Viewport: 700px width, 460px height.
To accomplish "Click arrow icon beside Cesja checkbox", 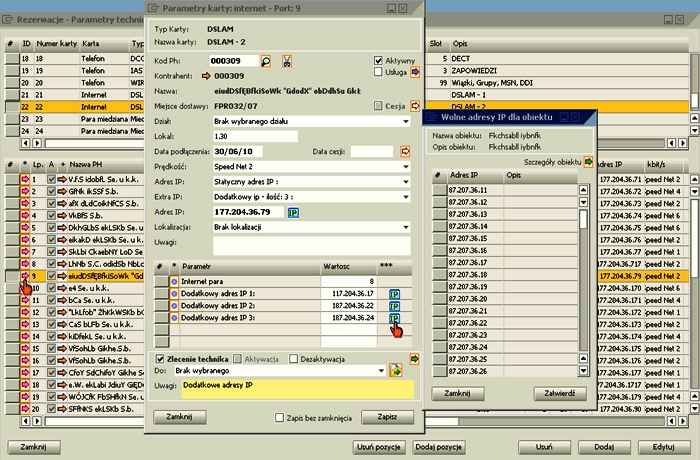I will click(415, 106).
